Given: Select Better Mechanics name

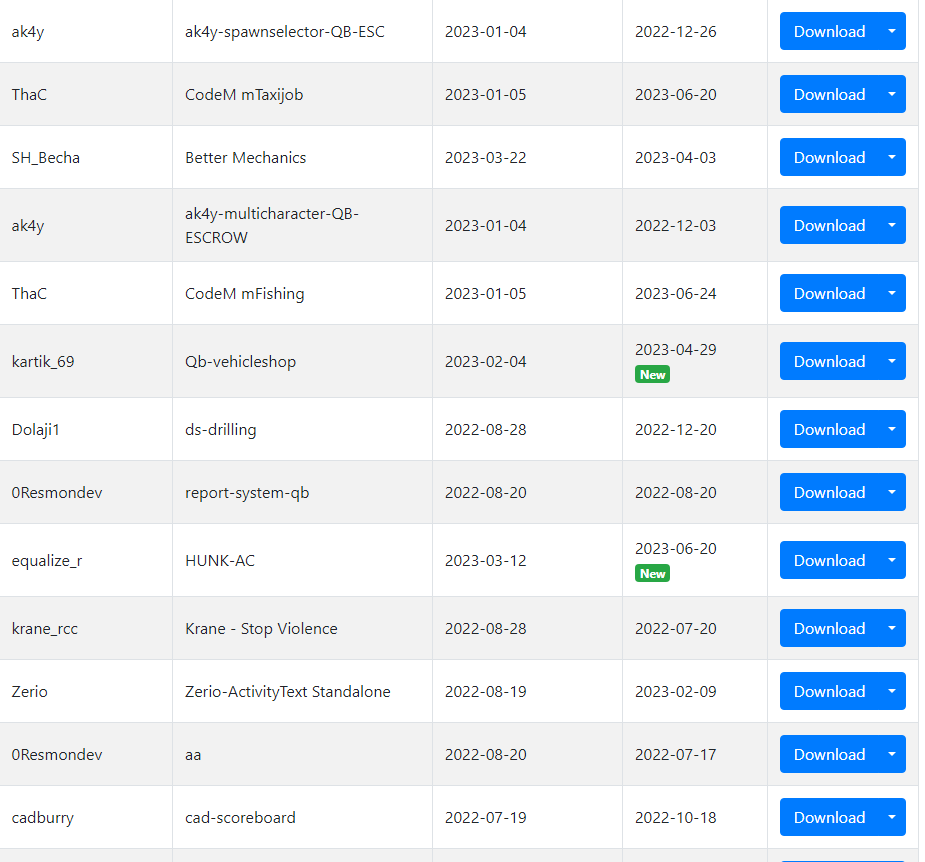Looking at the screenshot, I should [245, 158].
